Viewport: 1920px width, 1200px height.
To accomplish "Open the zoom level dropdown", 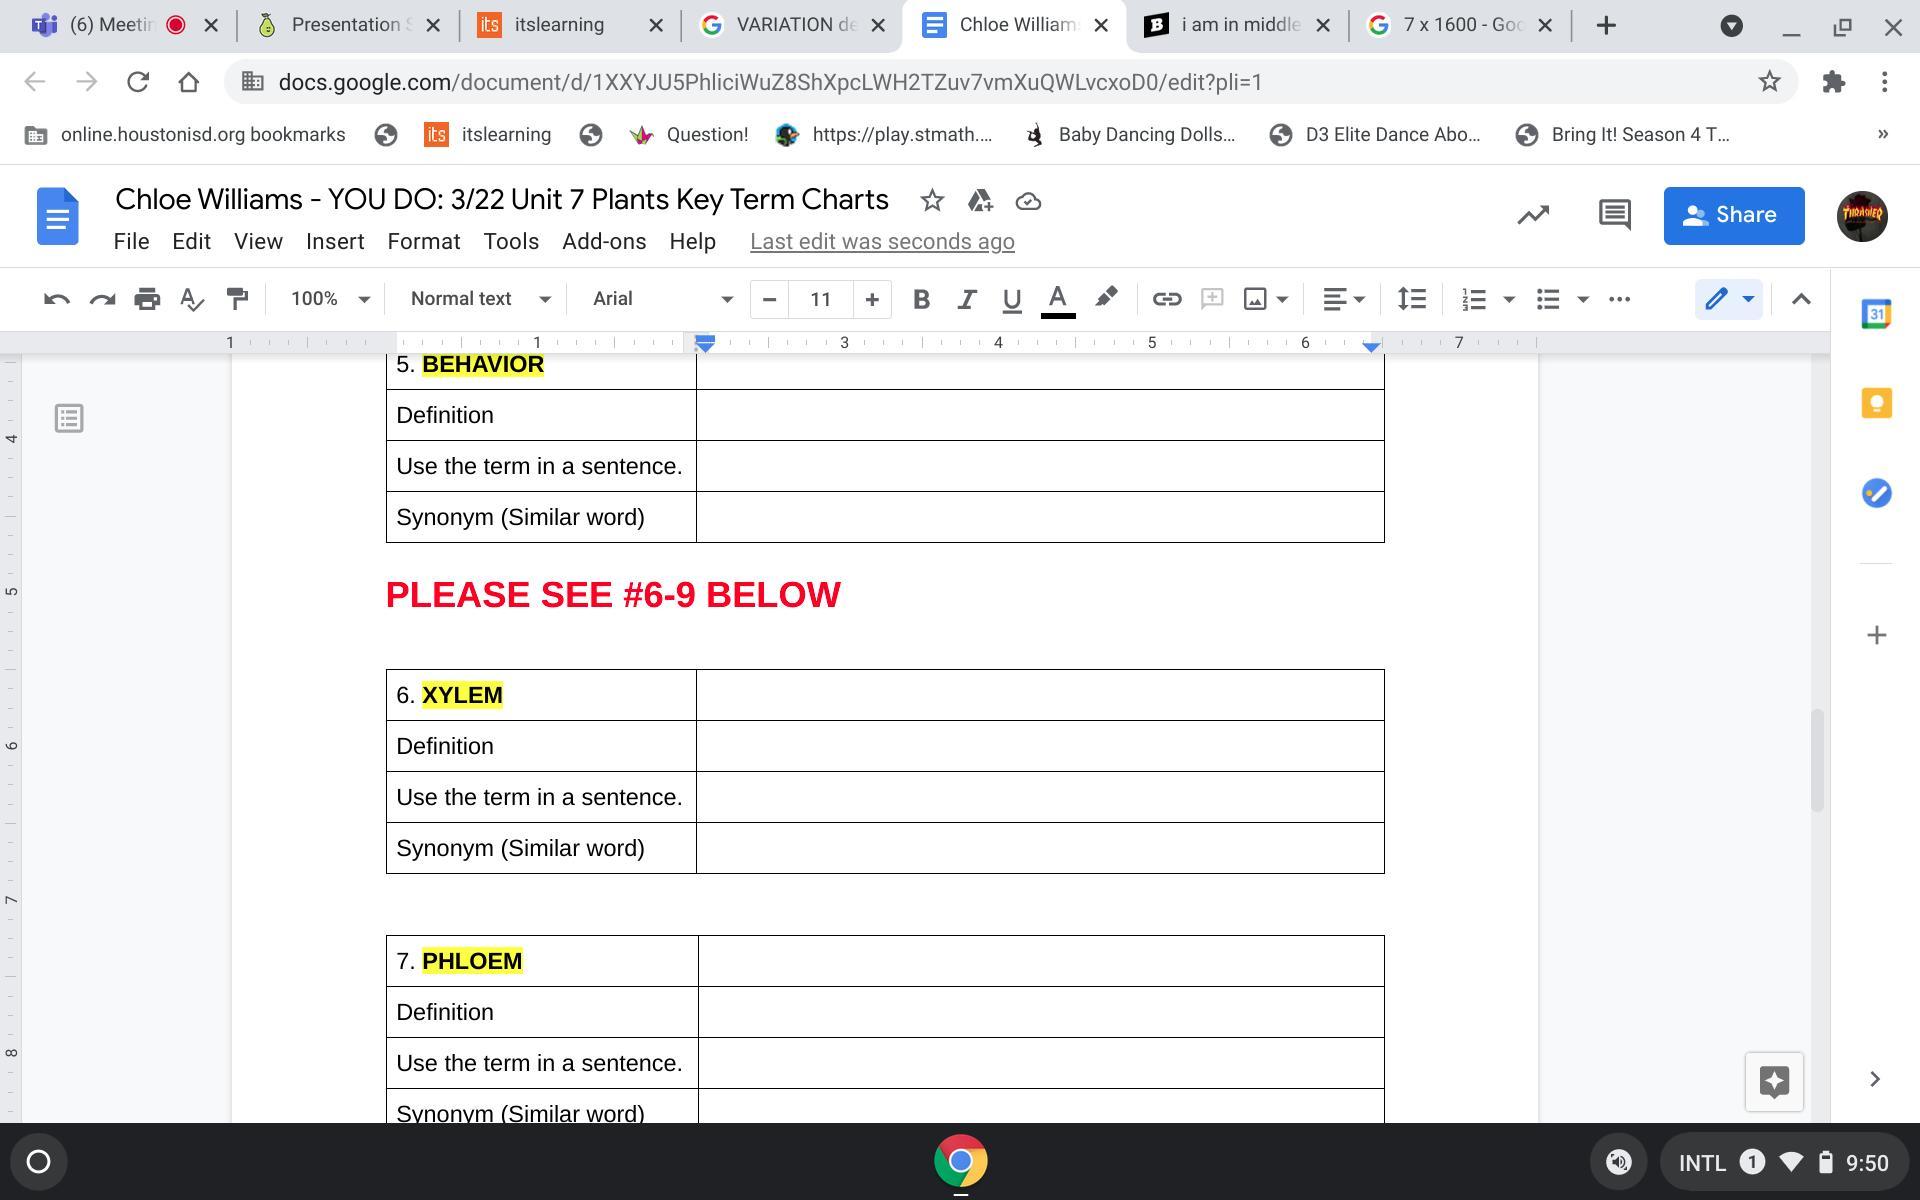I will [x=329, y=299].
